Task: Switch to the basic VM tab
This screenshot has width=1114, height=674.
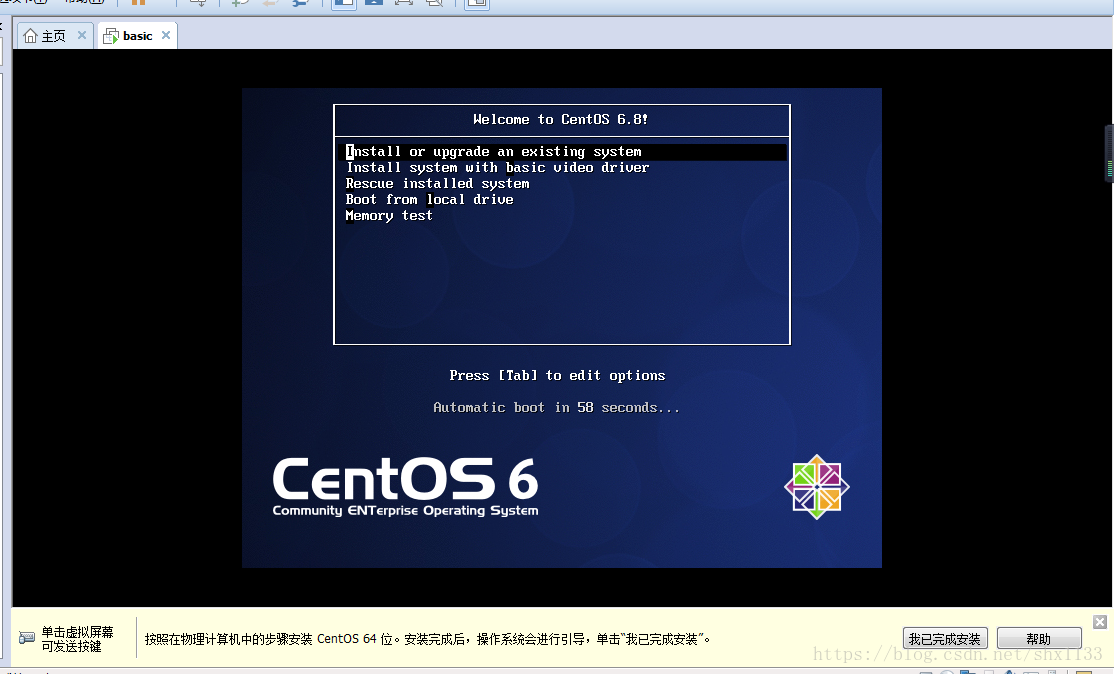Action: coord(137,36)
